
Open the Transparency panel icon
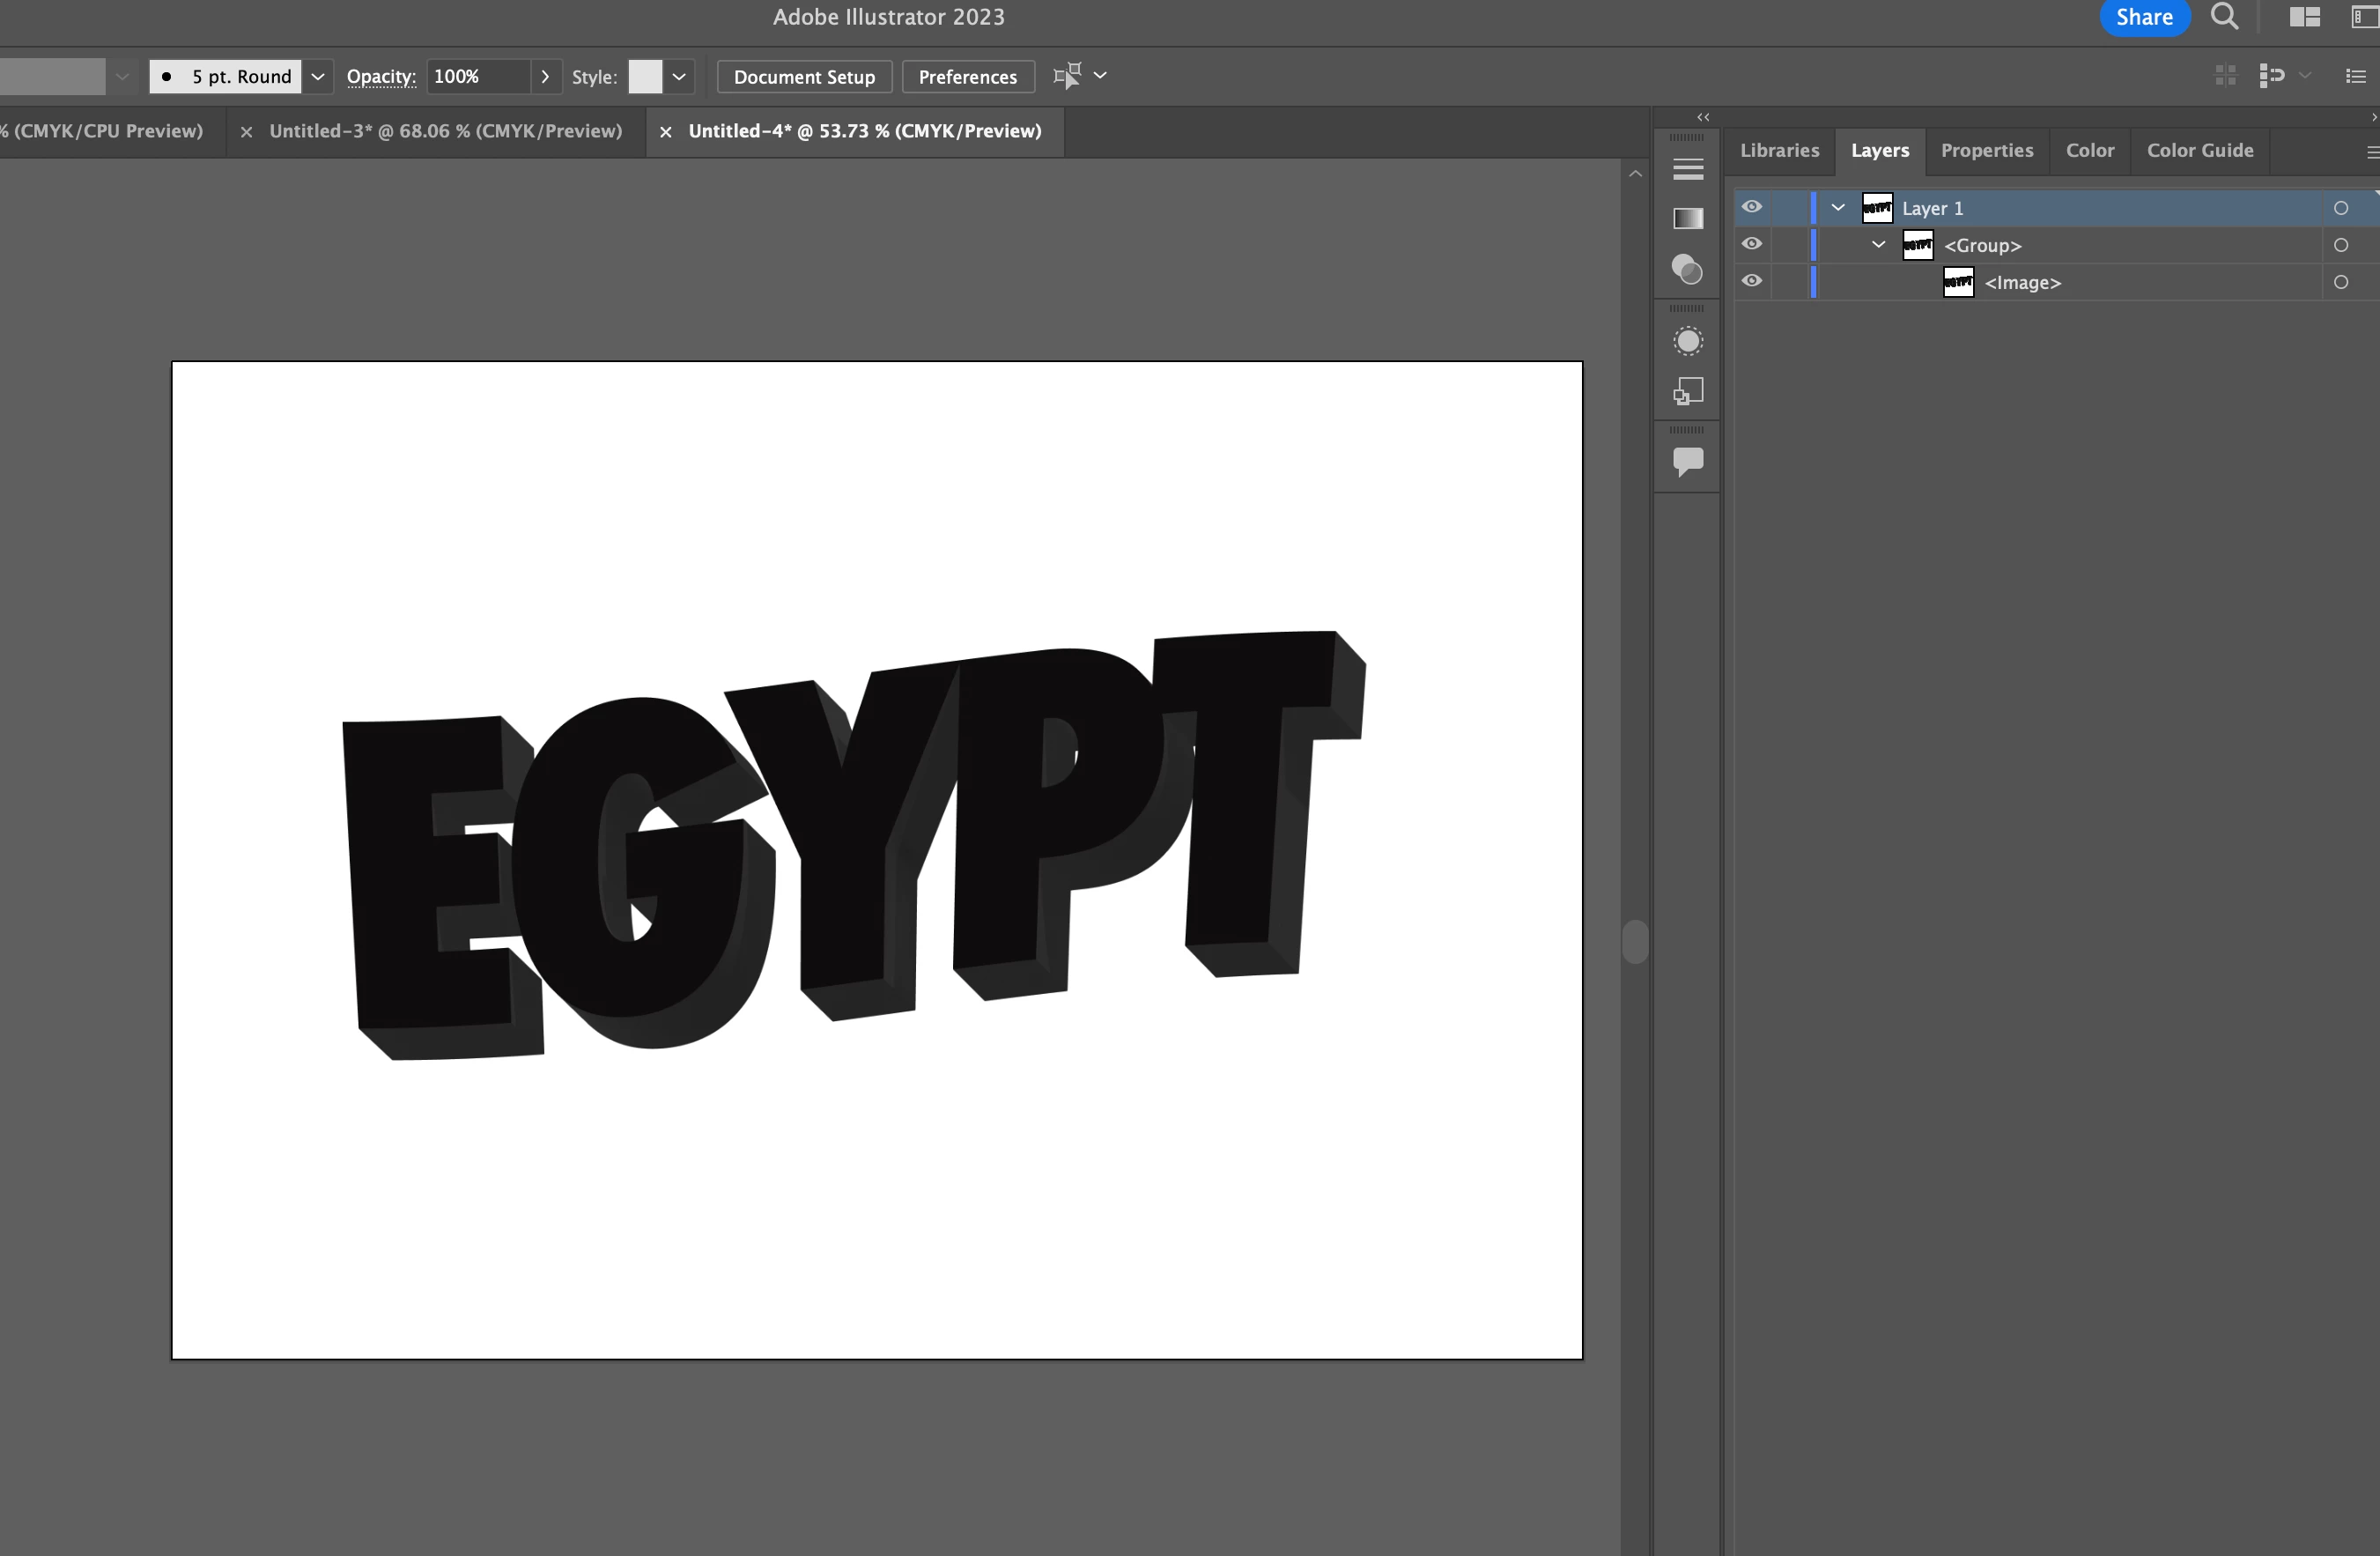[1688, 269]
